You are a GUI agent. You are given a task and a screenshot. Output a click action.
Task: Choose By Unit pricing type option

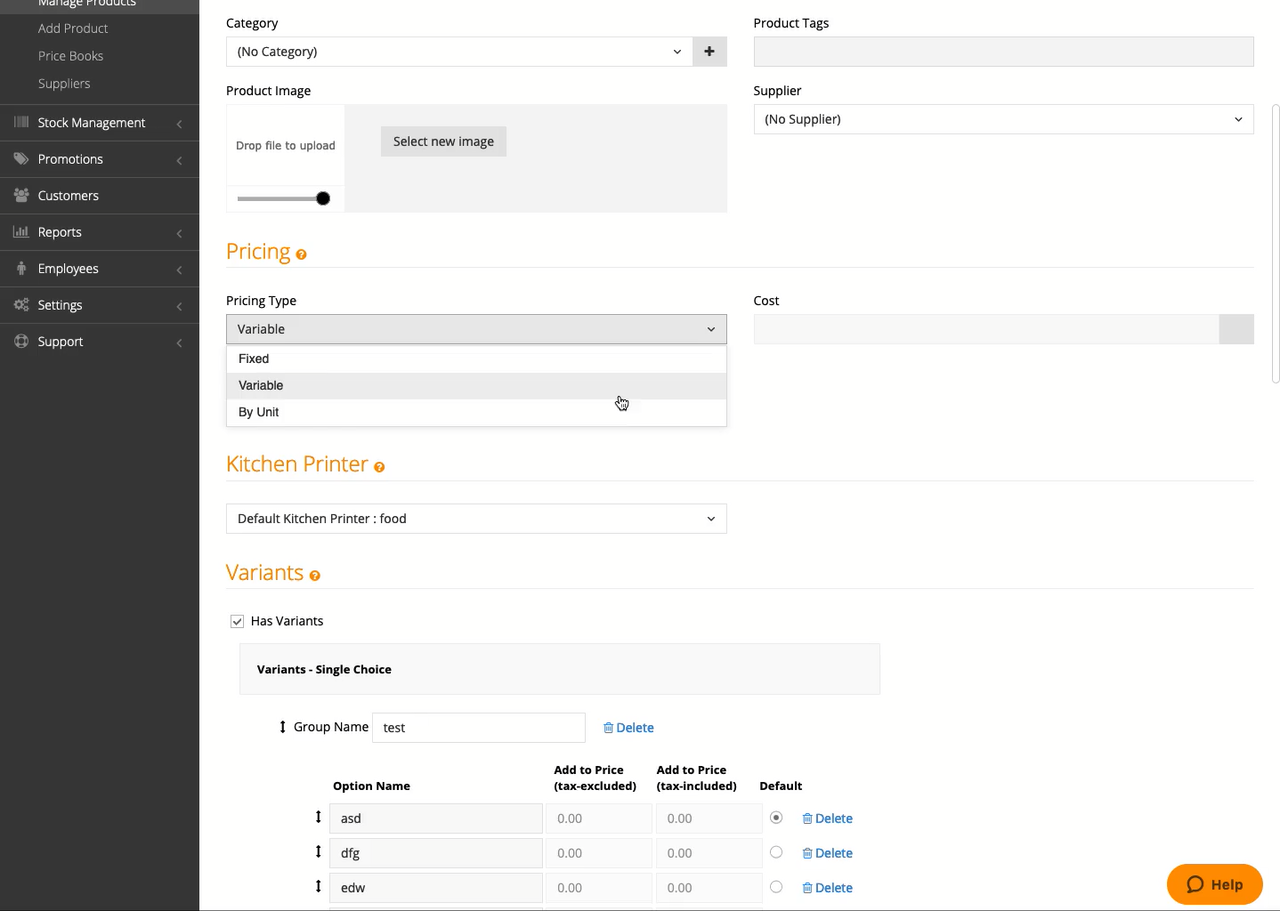(x=476, y=412)
